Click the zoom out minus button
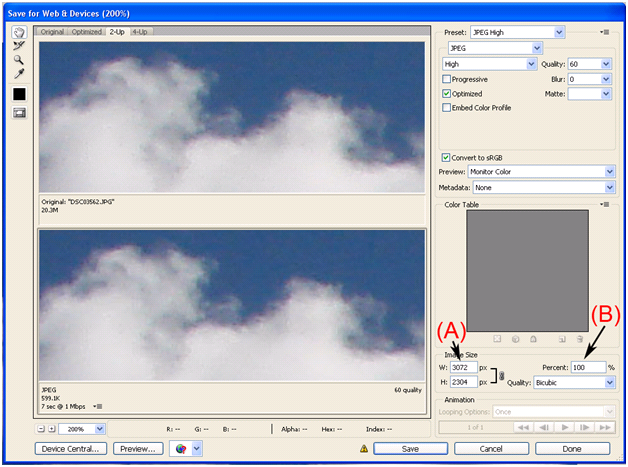The width and height of the screenshot is (628, 467). [41, 429]
